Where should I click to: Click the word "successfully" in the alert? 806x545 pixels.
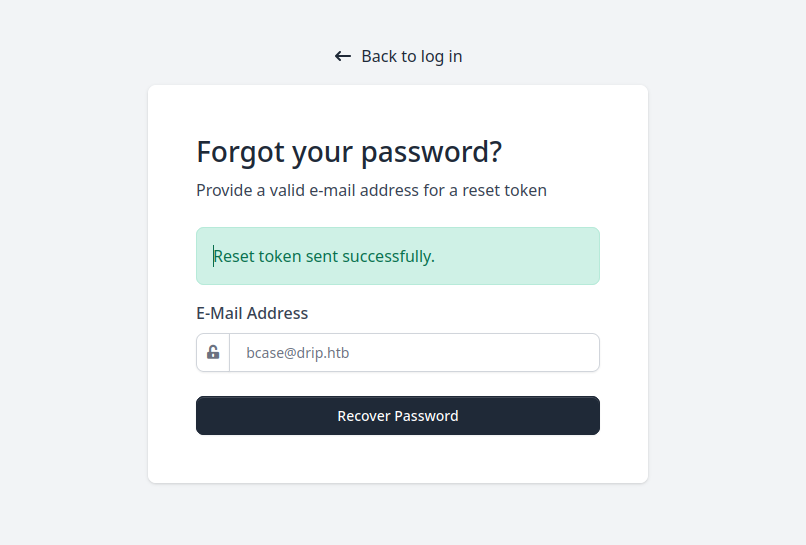(388, 256)
